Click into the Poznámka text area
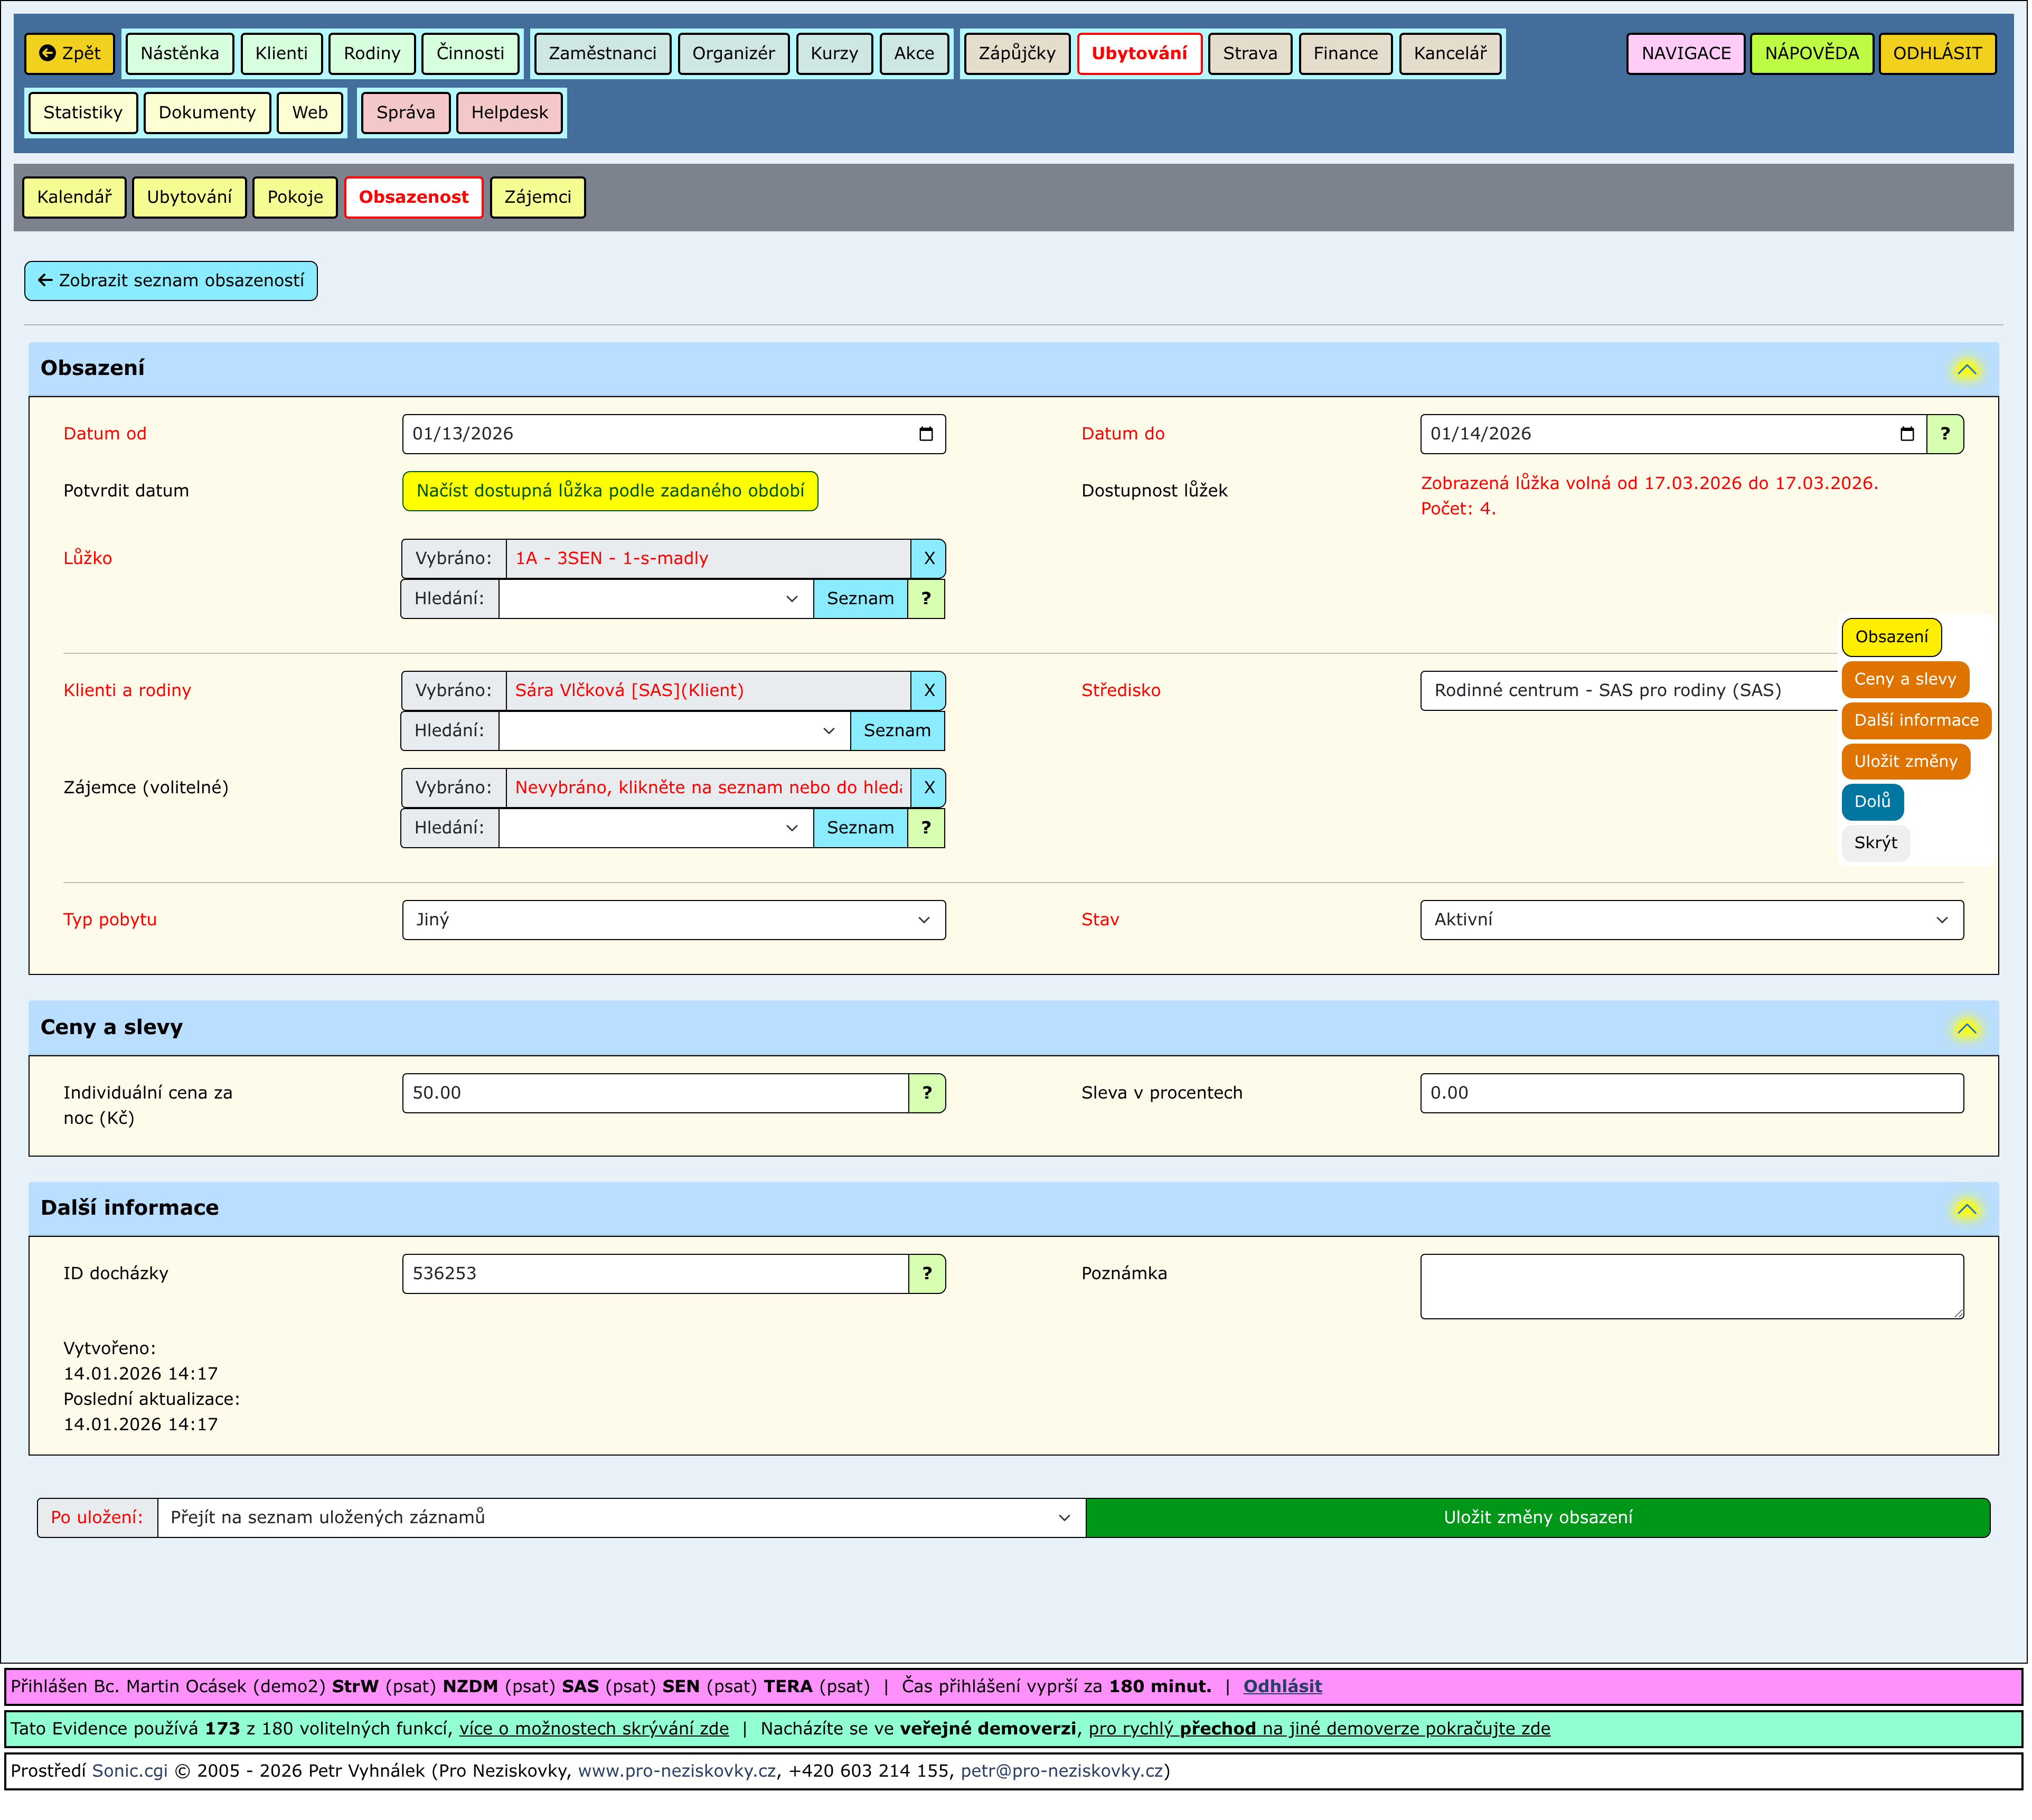The width and height of the screenshot is (2032, 1820). tap(1691, 1287)
